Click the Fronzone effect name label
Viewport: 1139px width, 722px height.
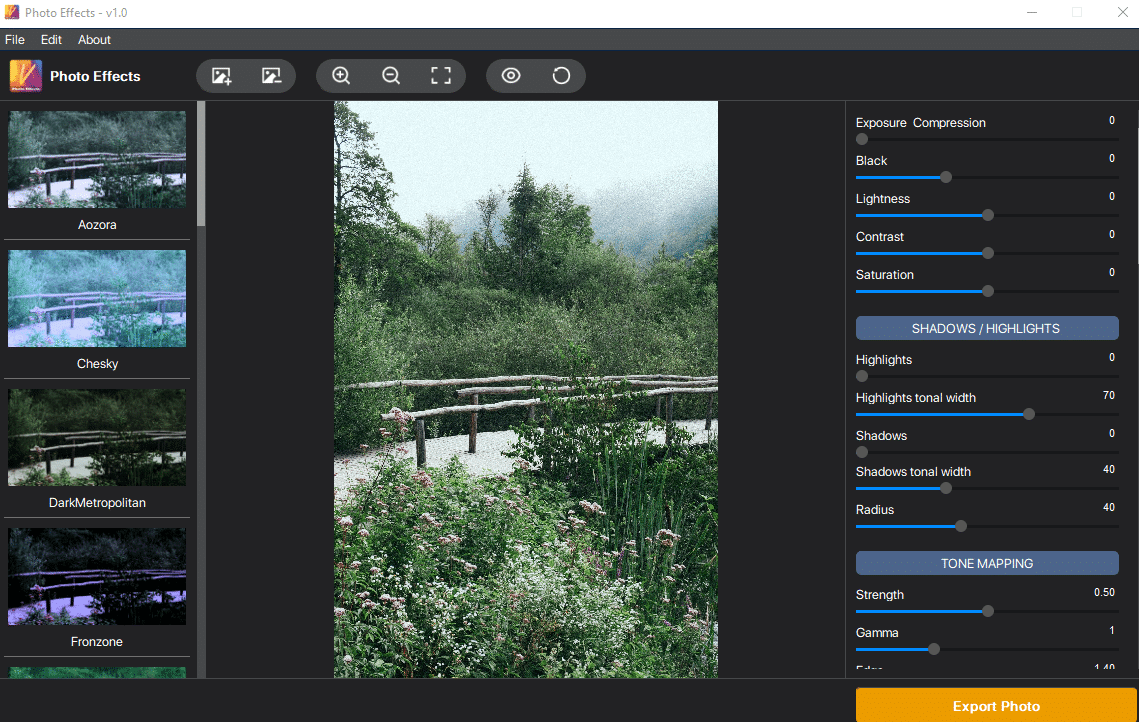(97, 641)
